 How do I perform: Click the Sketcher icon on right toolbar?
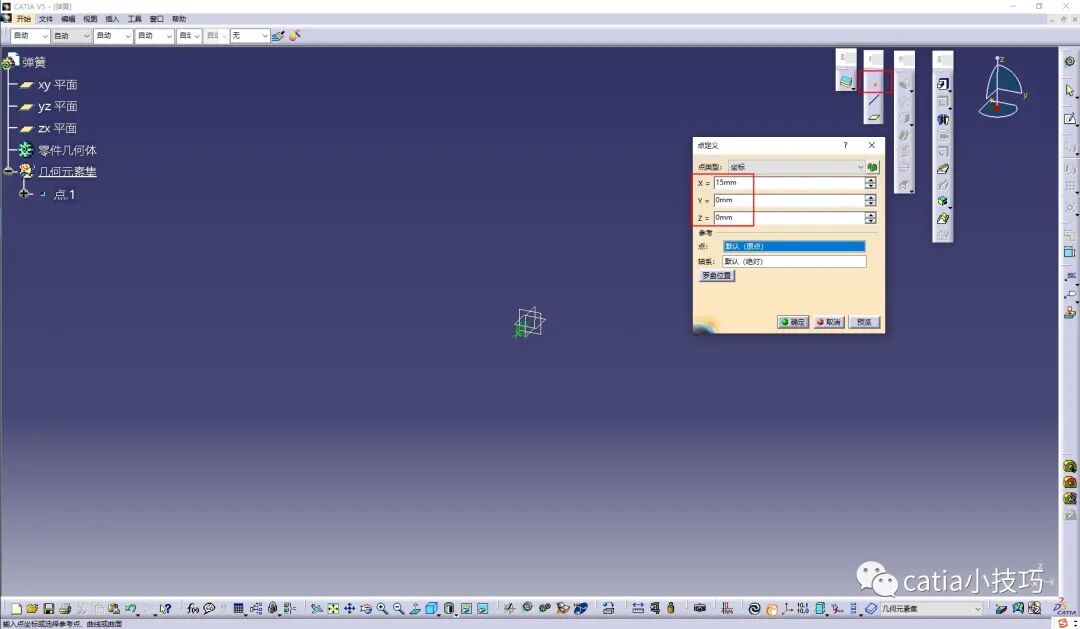click(1069, 118)
